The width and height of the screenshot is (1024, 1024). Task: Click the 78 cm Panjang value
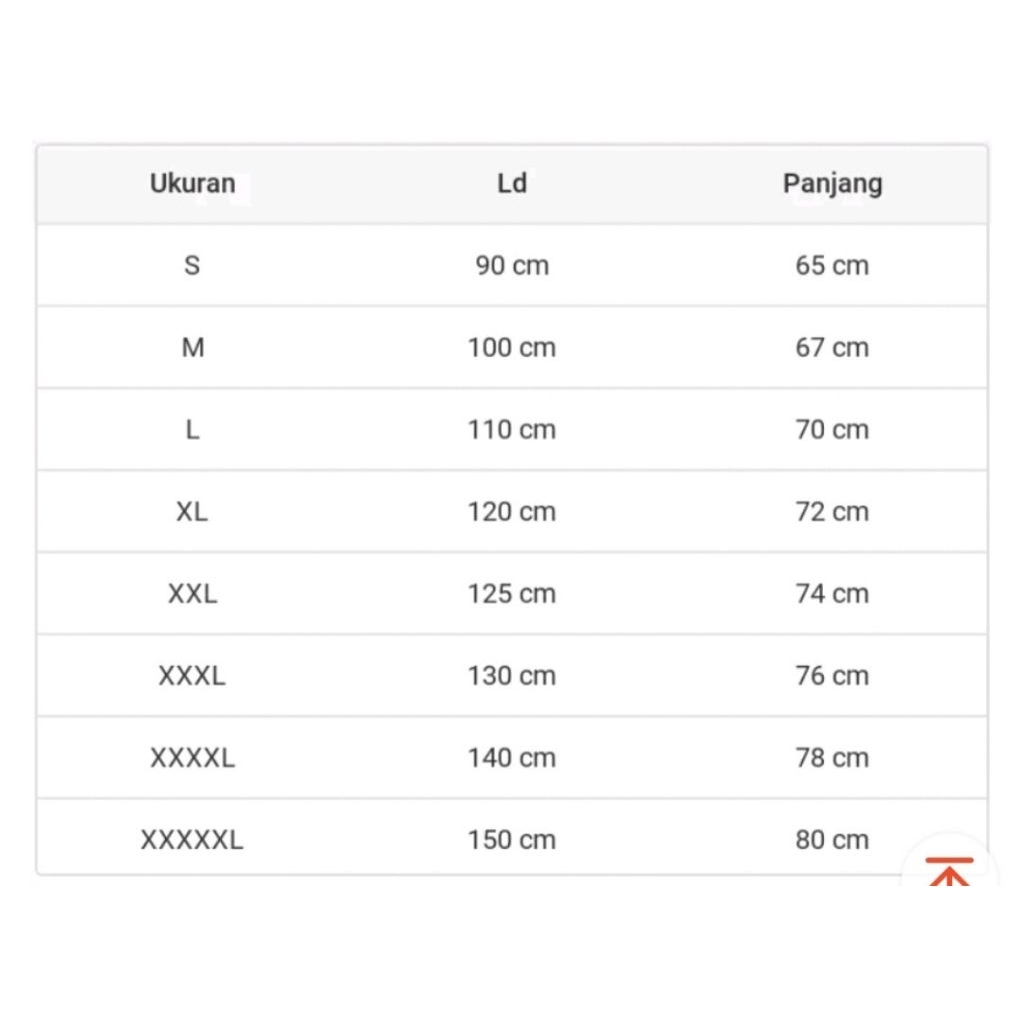coord(832,758)
